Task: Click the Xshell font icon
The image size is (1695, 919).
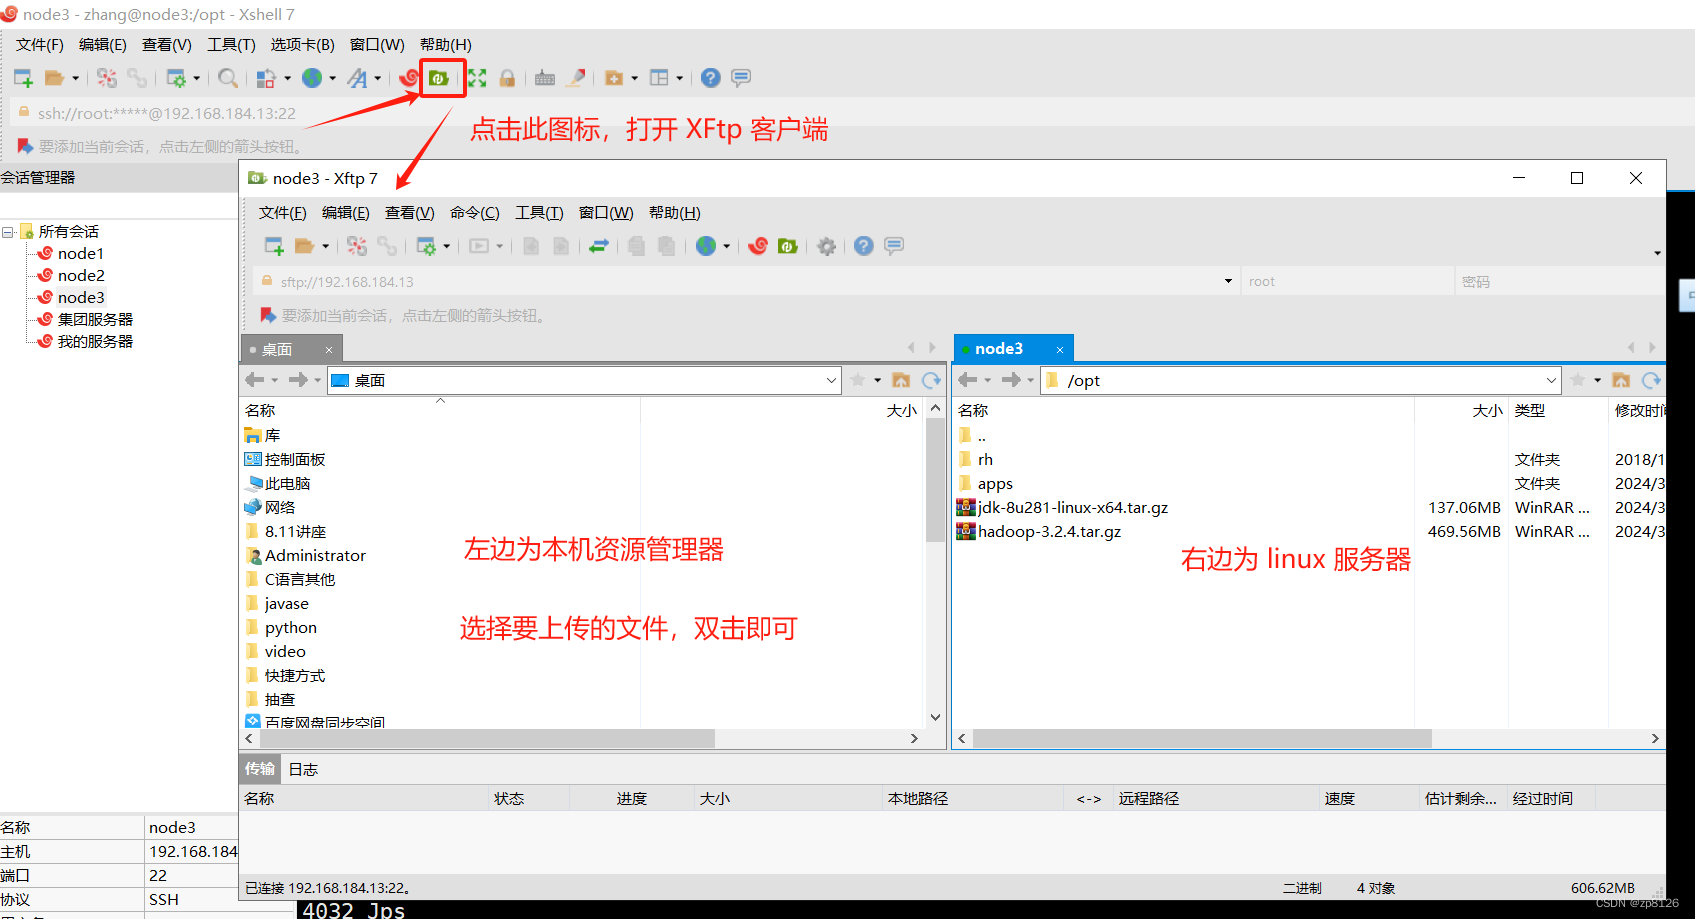Action: click(357, 78)
